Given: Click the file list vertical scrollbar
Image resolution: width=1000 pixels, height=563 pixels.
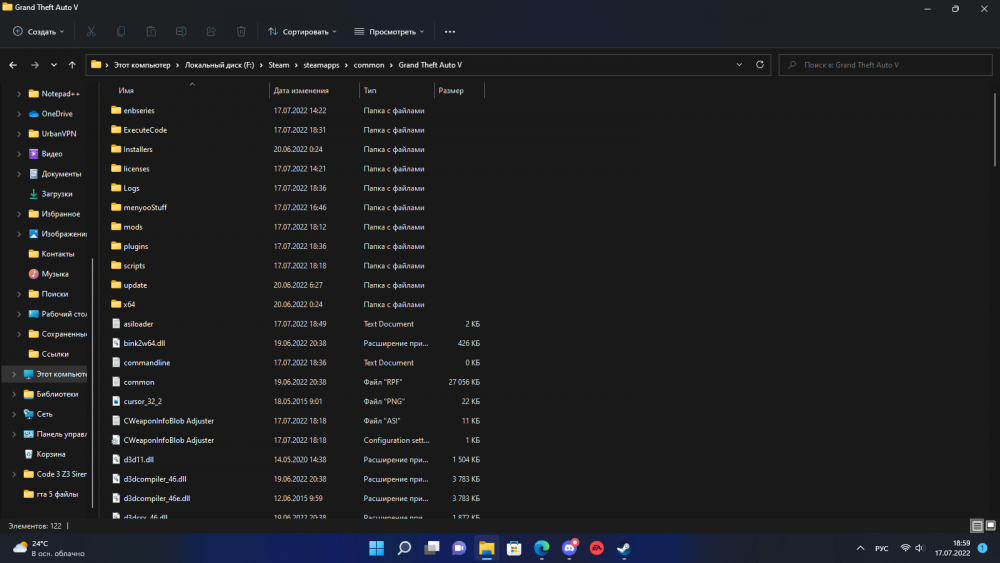Looking at the screenshot, I should tap(994, 130).
